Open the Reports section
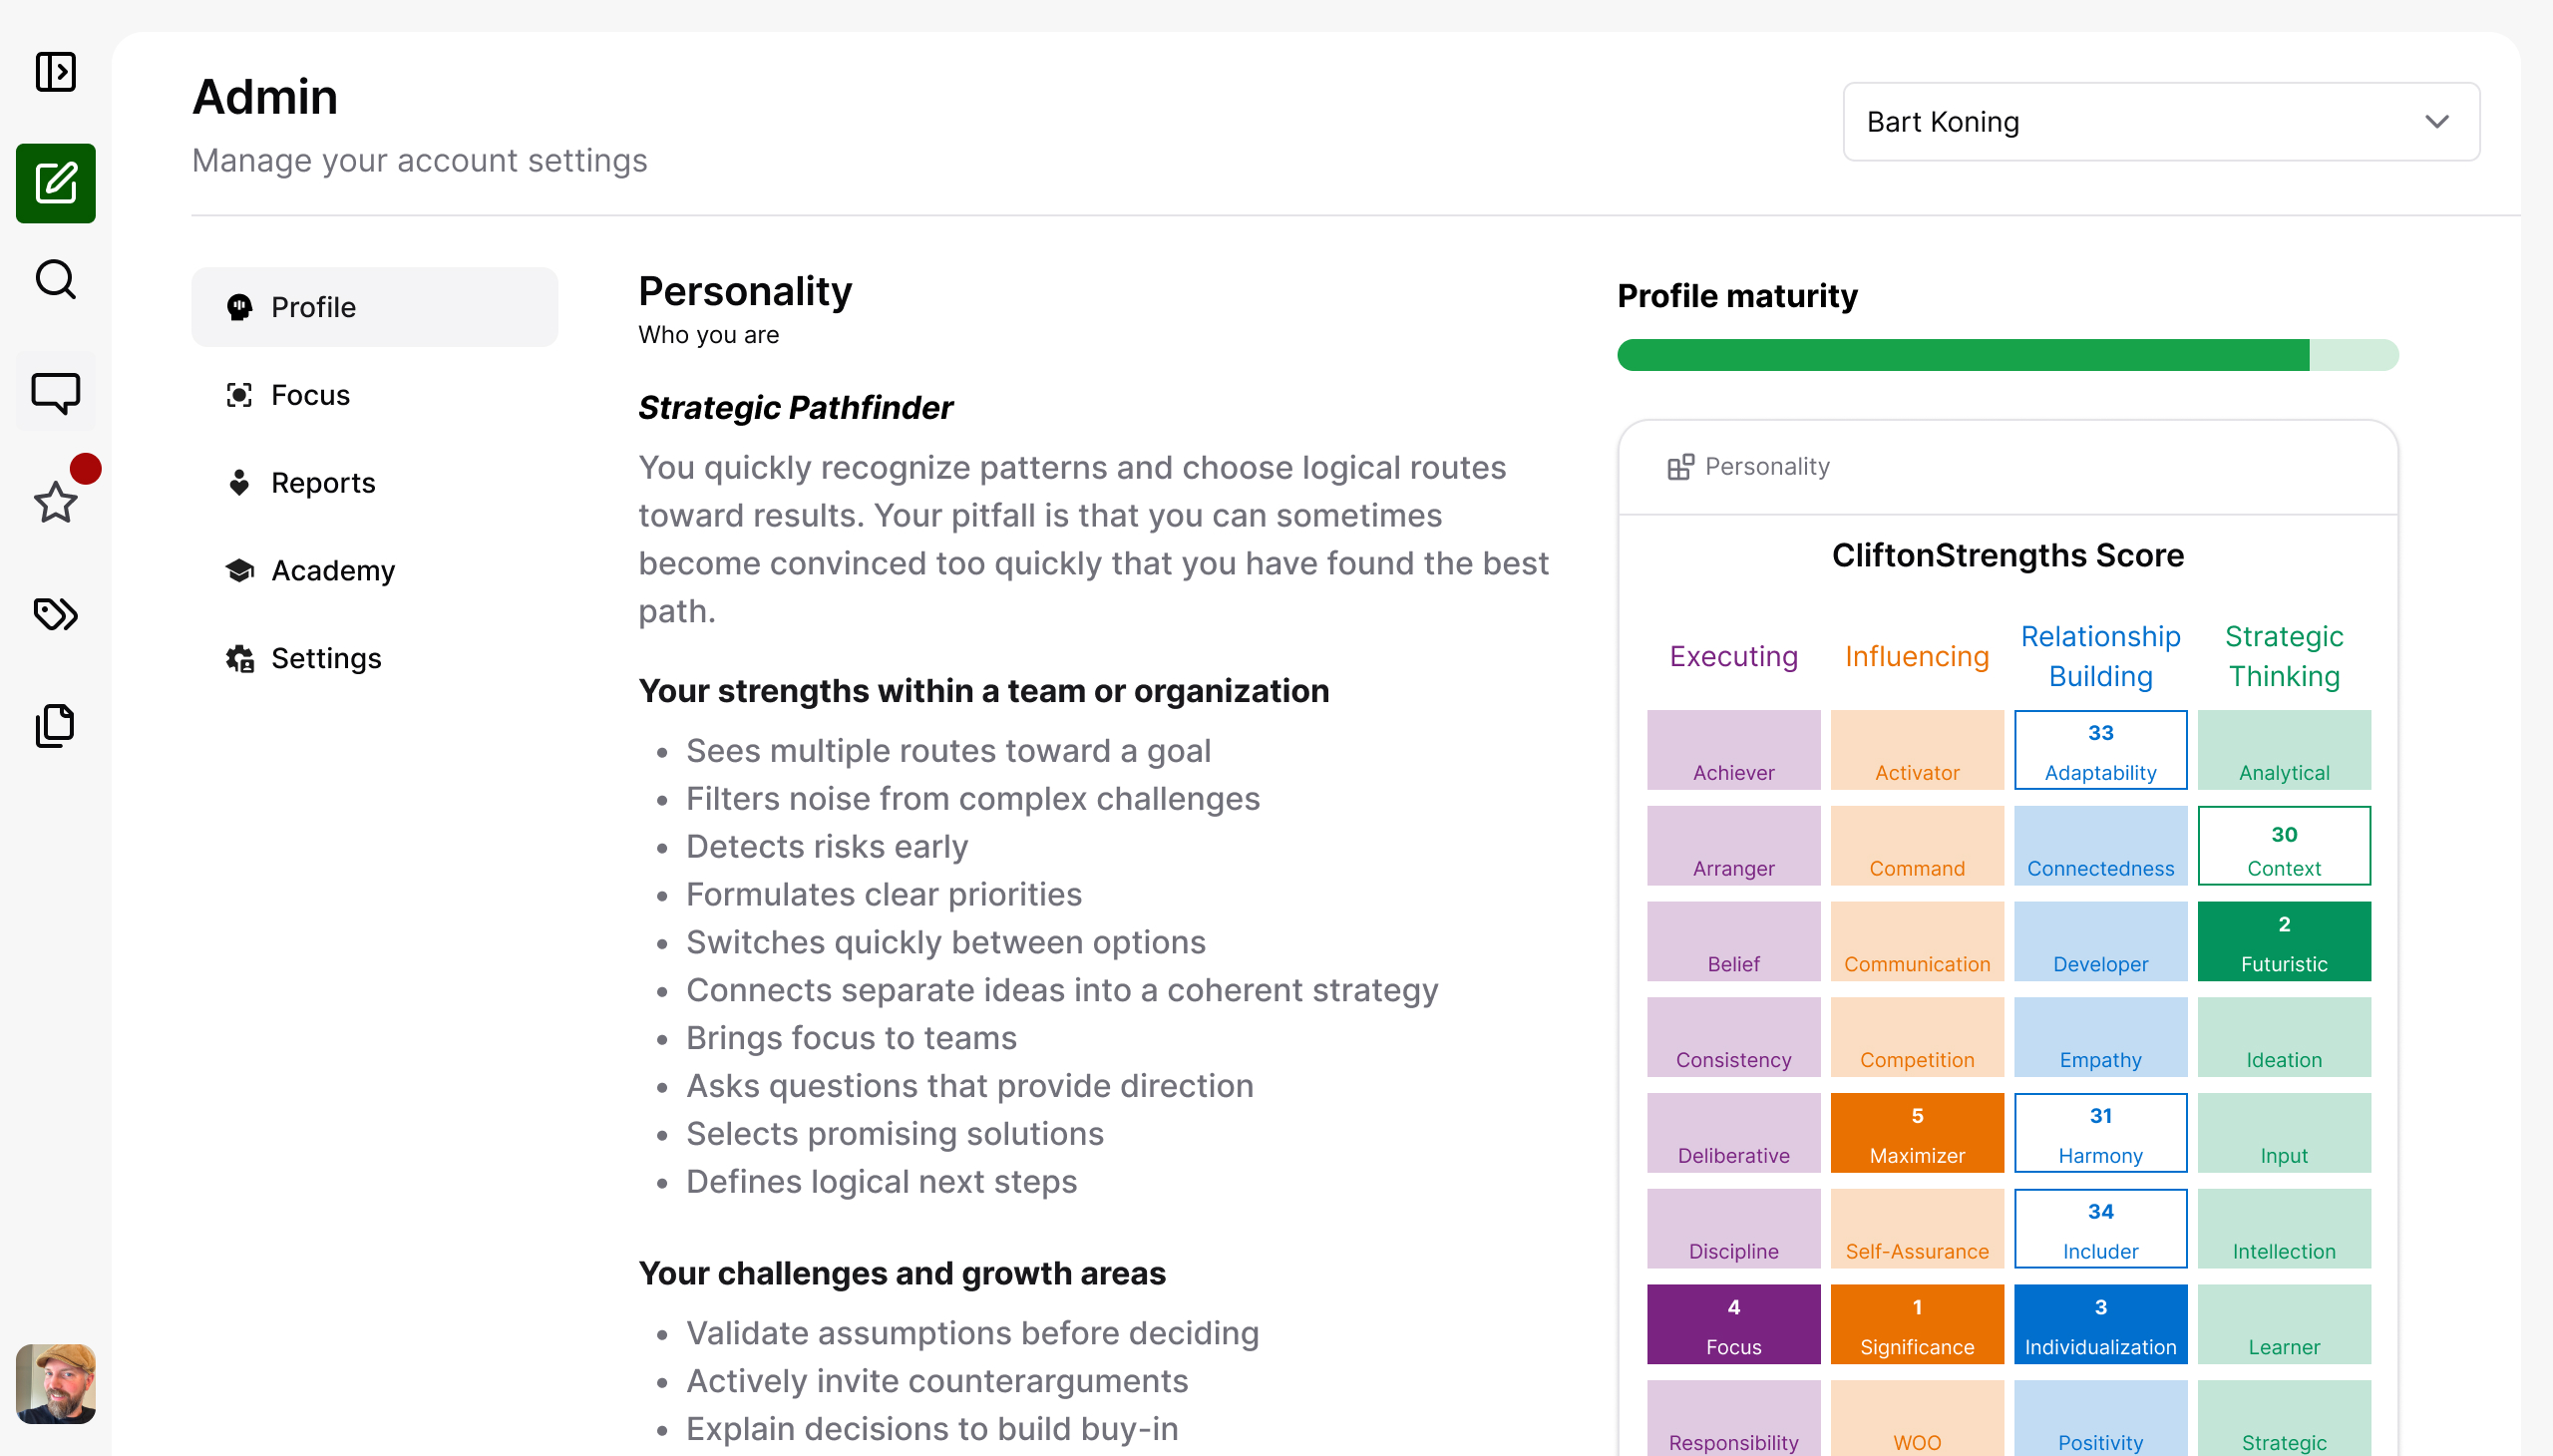Viewport: 2553px width, 1456px height. coord(322,483)
